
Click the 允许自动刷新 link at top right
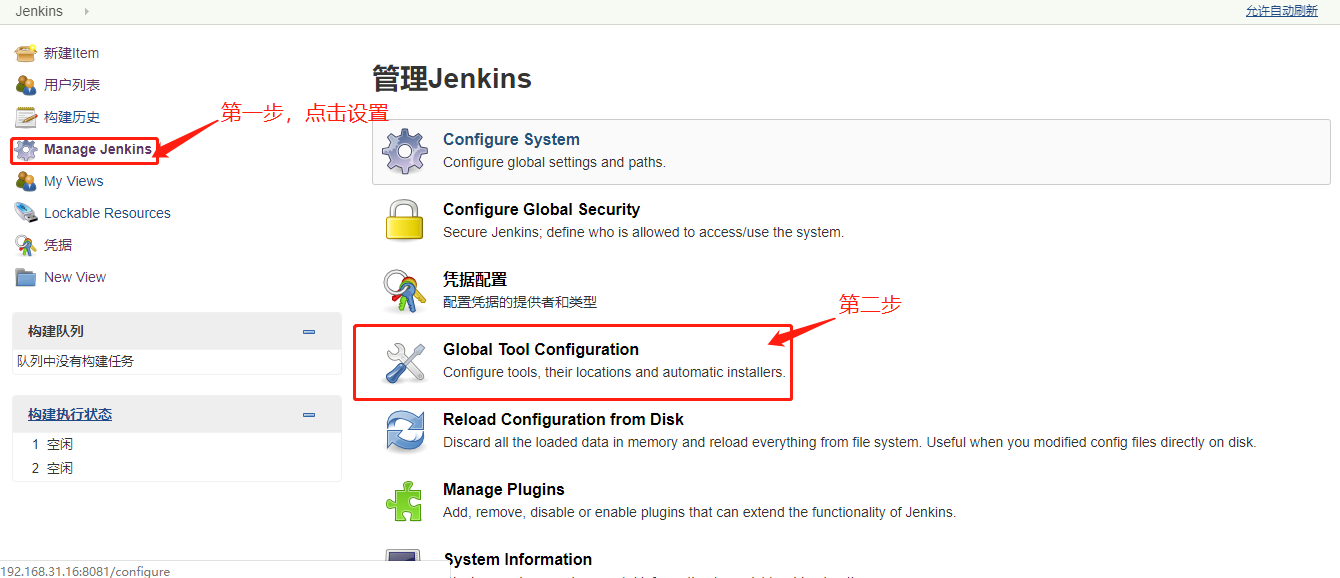(1282, 11)
